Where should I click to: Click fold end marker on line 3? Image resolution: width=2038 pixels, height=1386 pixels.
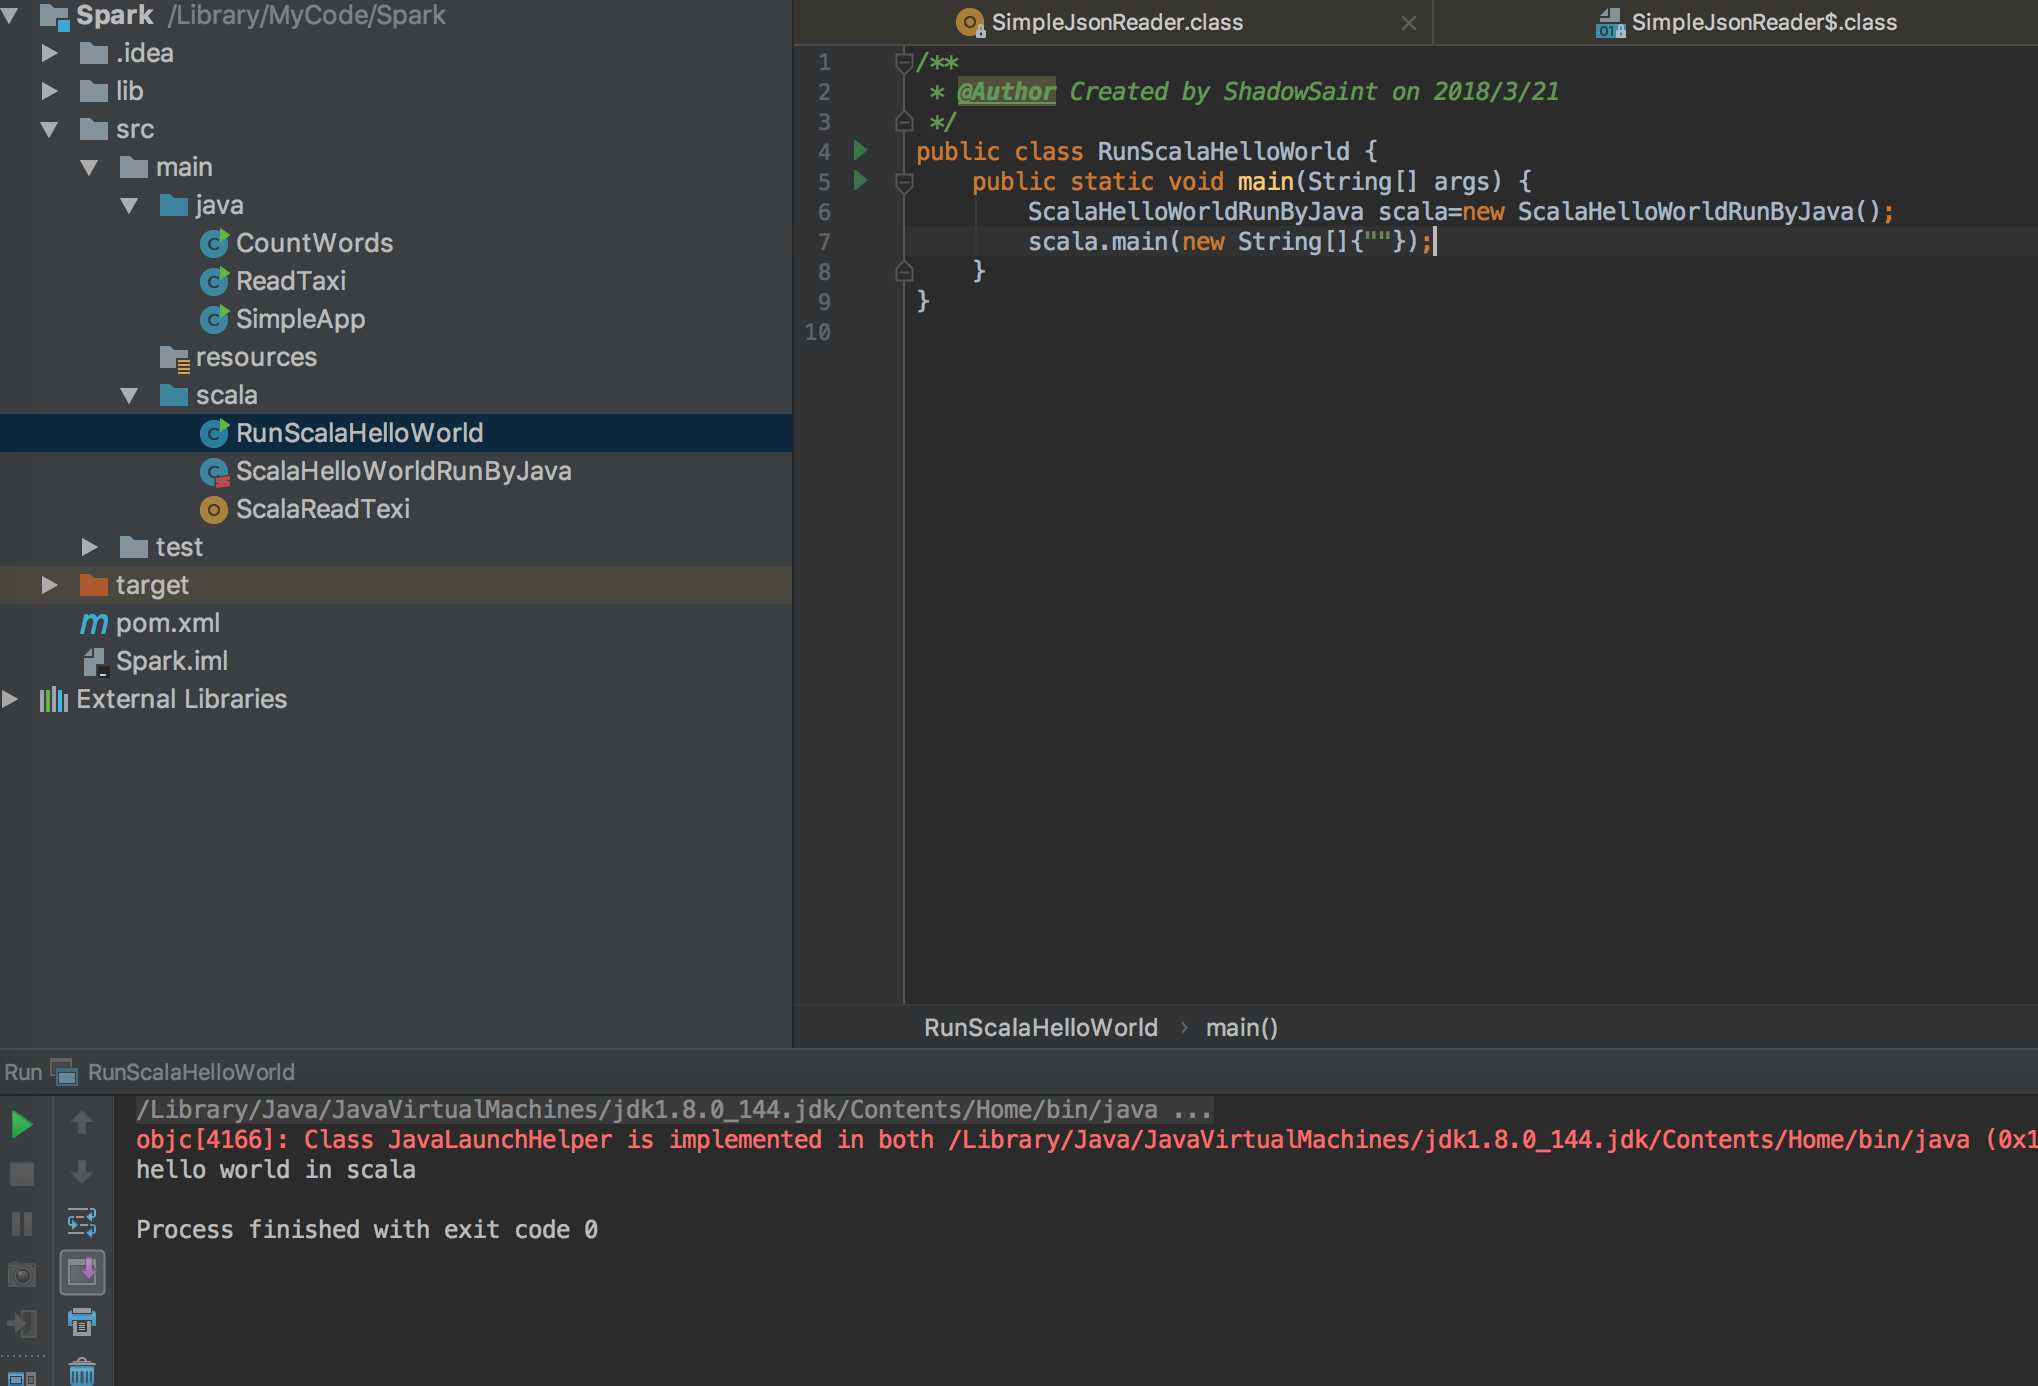904,121
